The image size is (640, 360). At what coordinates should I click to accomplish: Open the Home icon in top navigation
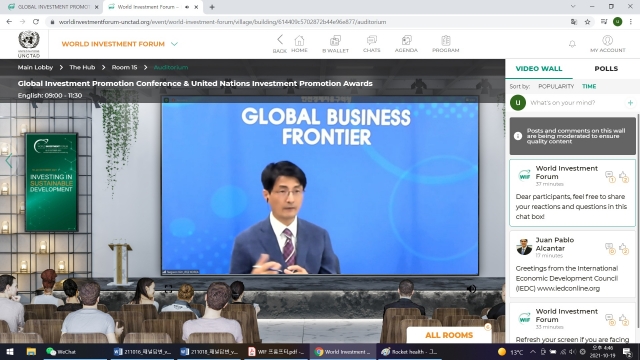(299, 41)
